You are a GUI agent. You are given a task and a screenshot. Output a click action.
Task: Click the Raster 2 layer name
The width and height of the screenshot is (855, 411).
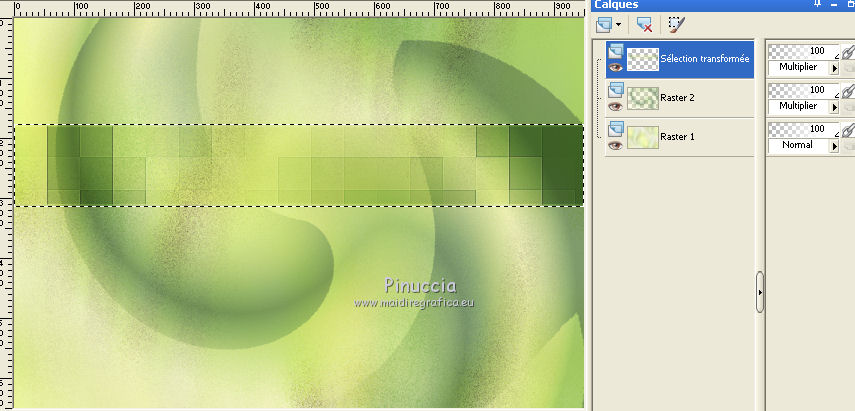677,98
